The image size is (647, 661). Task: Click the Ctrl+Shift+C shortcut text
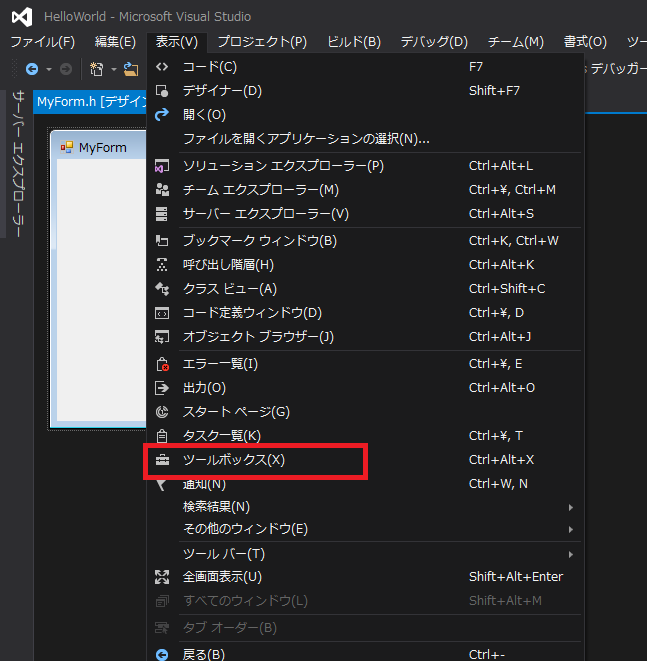(507, 289)
